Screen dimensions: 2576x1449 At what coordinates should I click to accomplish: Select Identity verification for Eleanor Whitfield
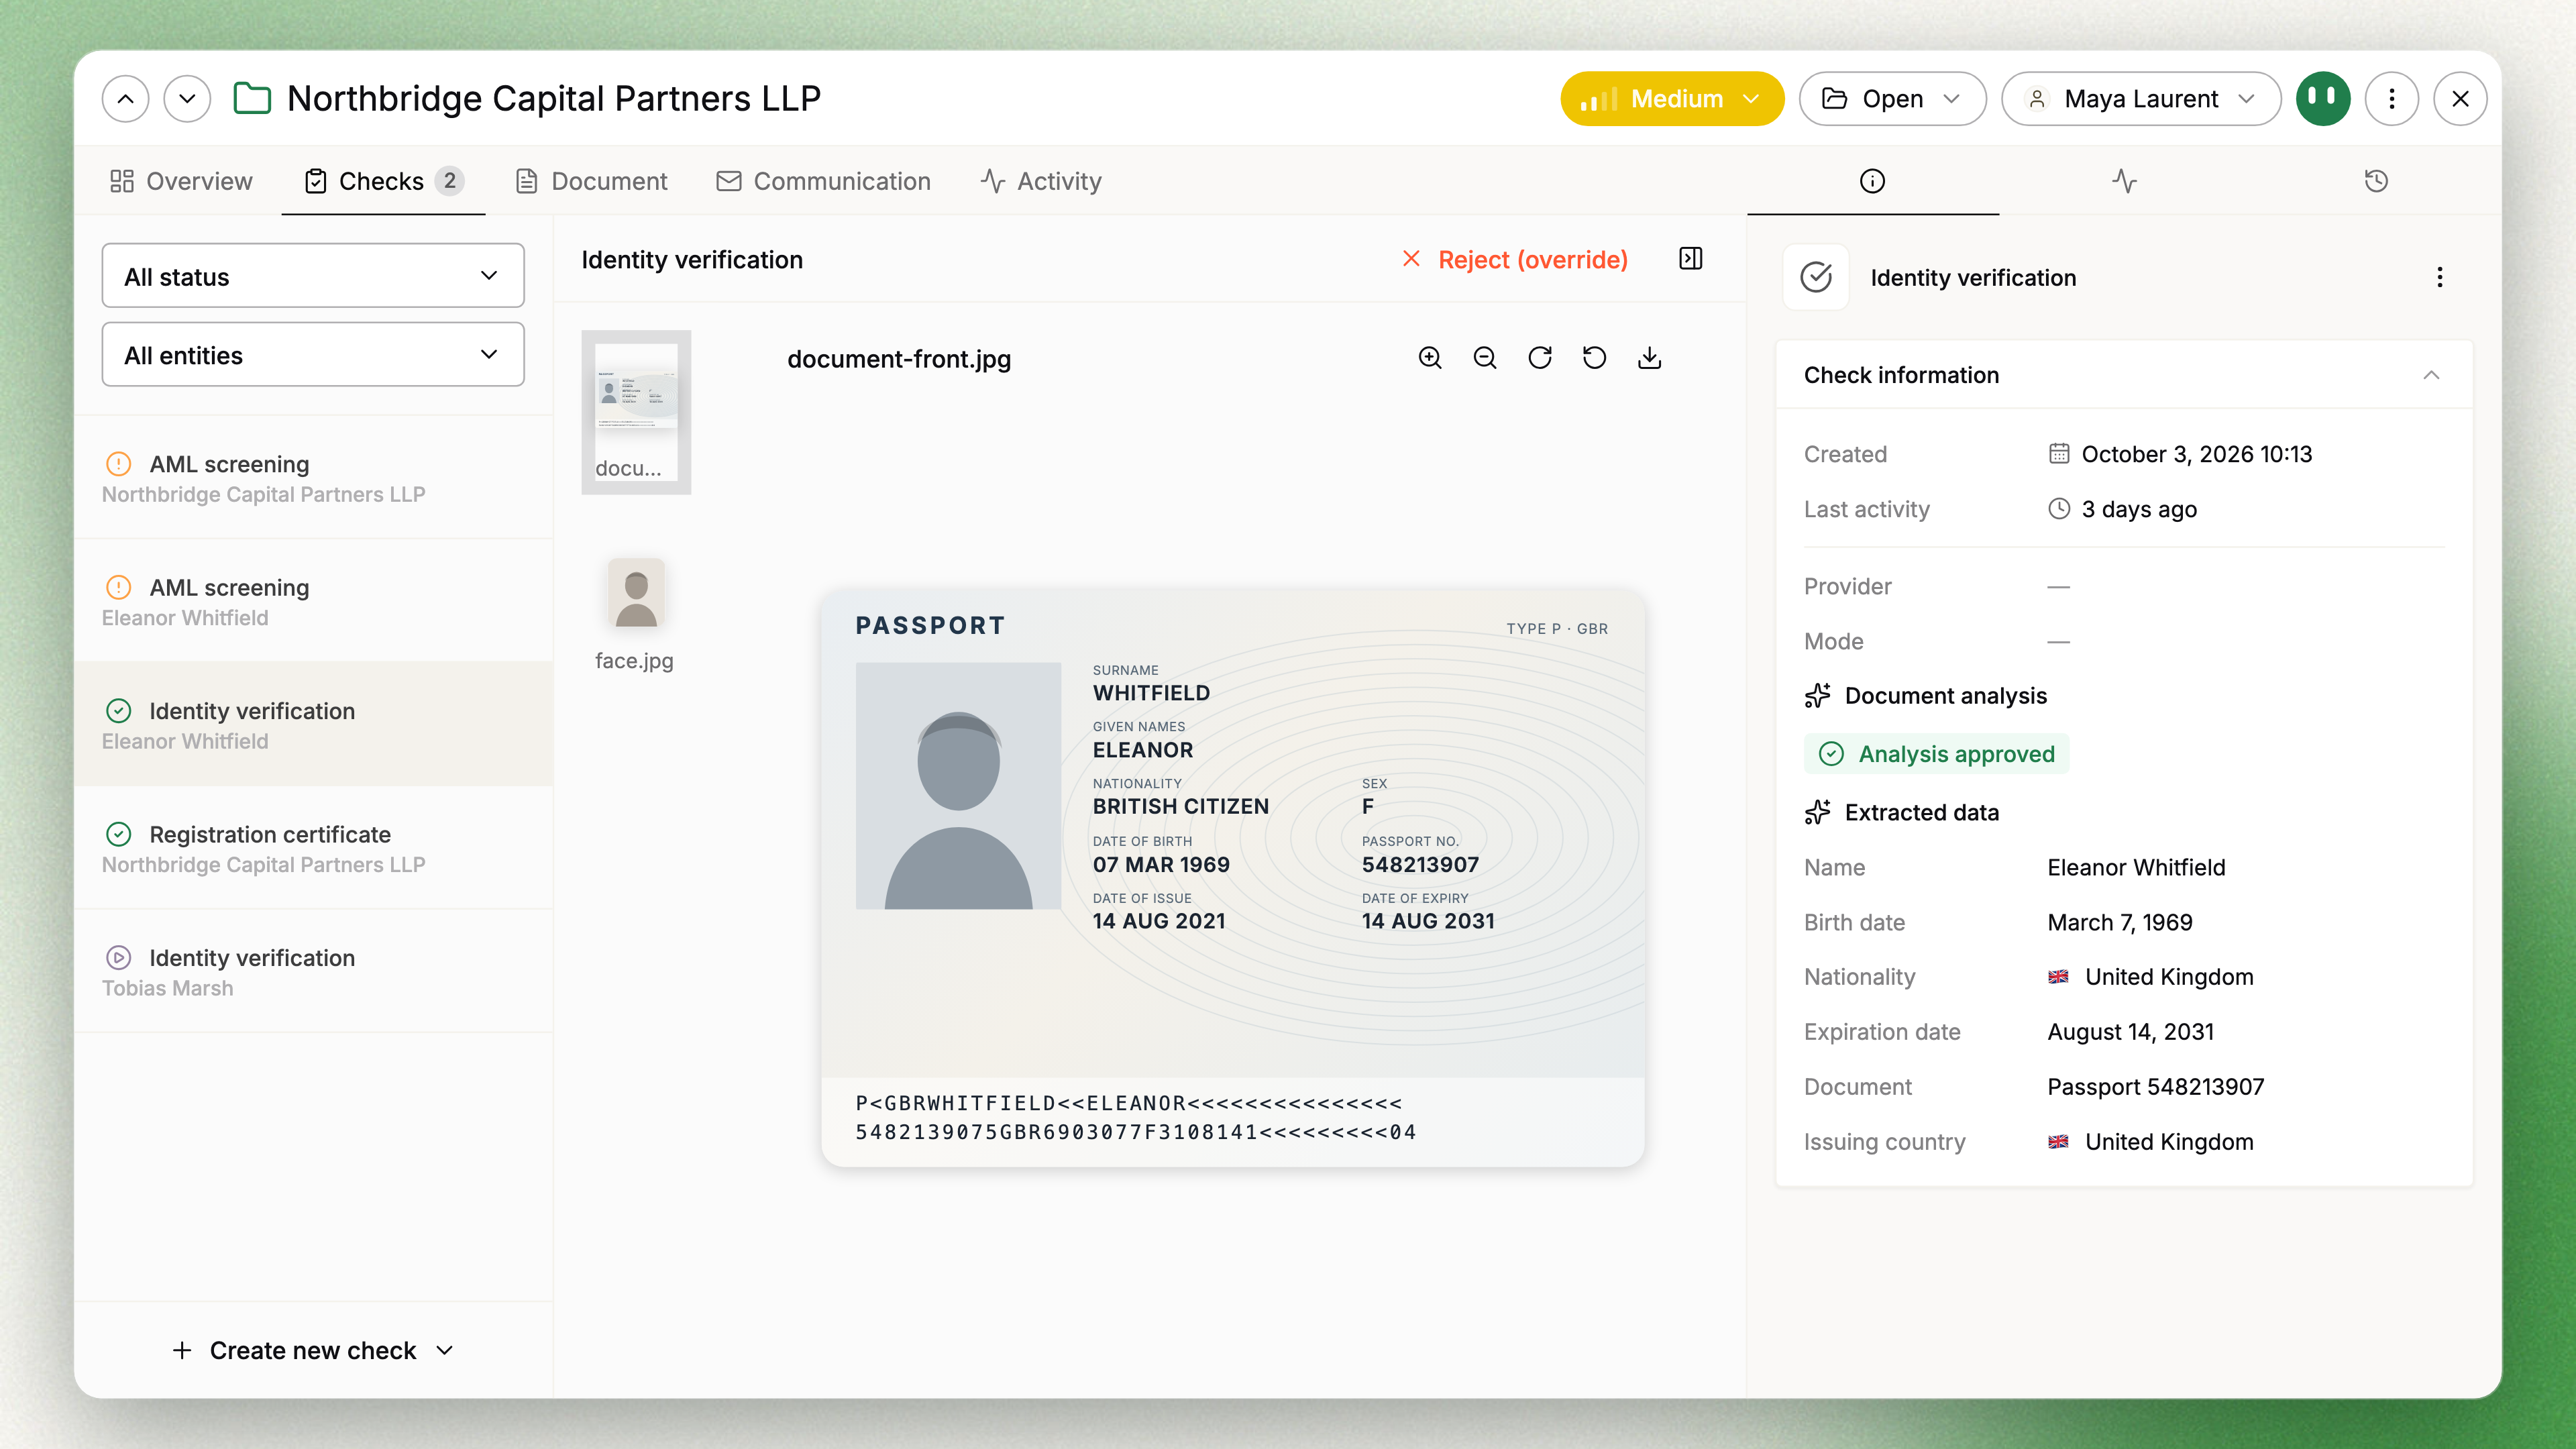click(x=313, y=724)
